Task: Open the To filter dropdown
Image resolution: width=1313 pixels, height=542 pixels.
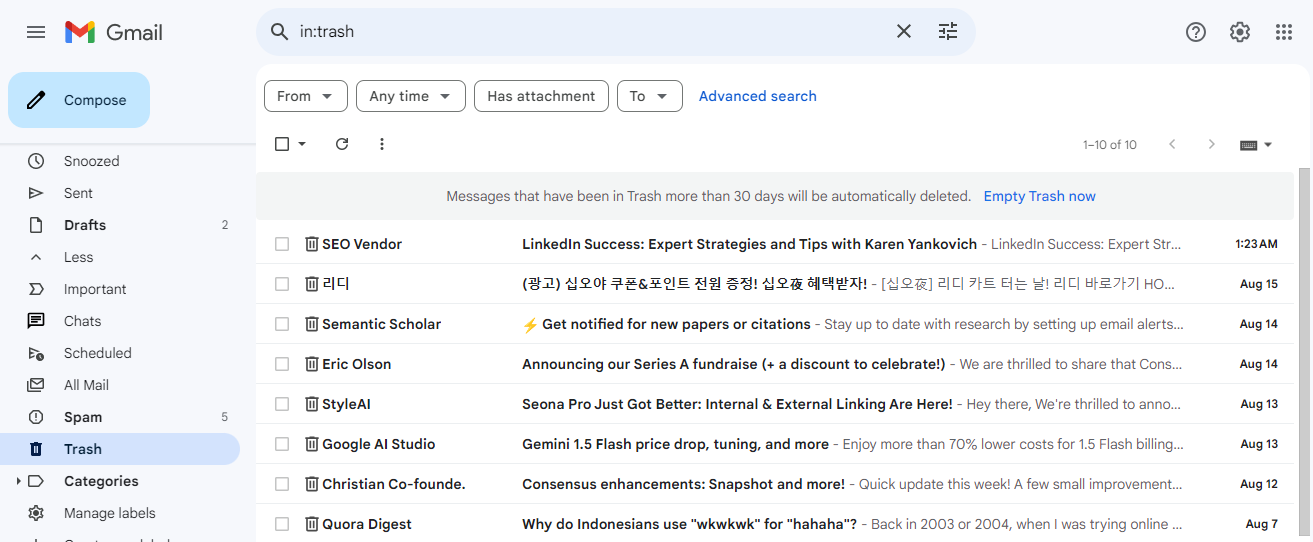Action: (650, 96)
